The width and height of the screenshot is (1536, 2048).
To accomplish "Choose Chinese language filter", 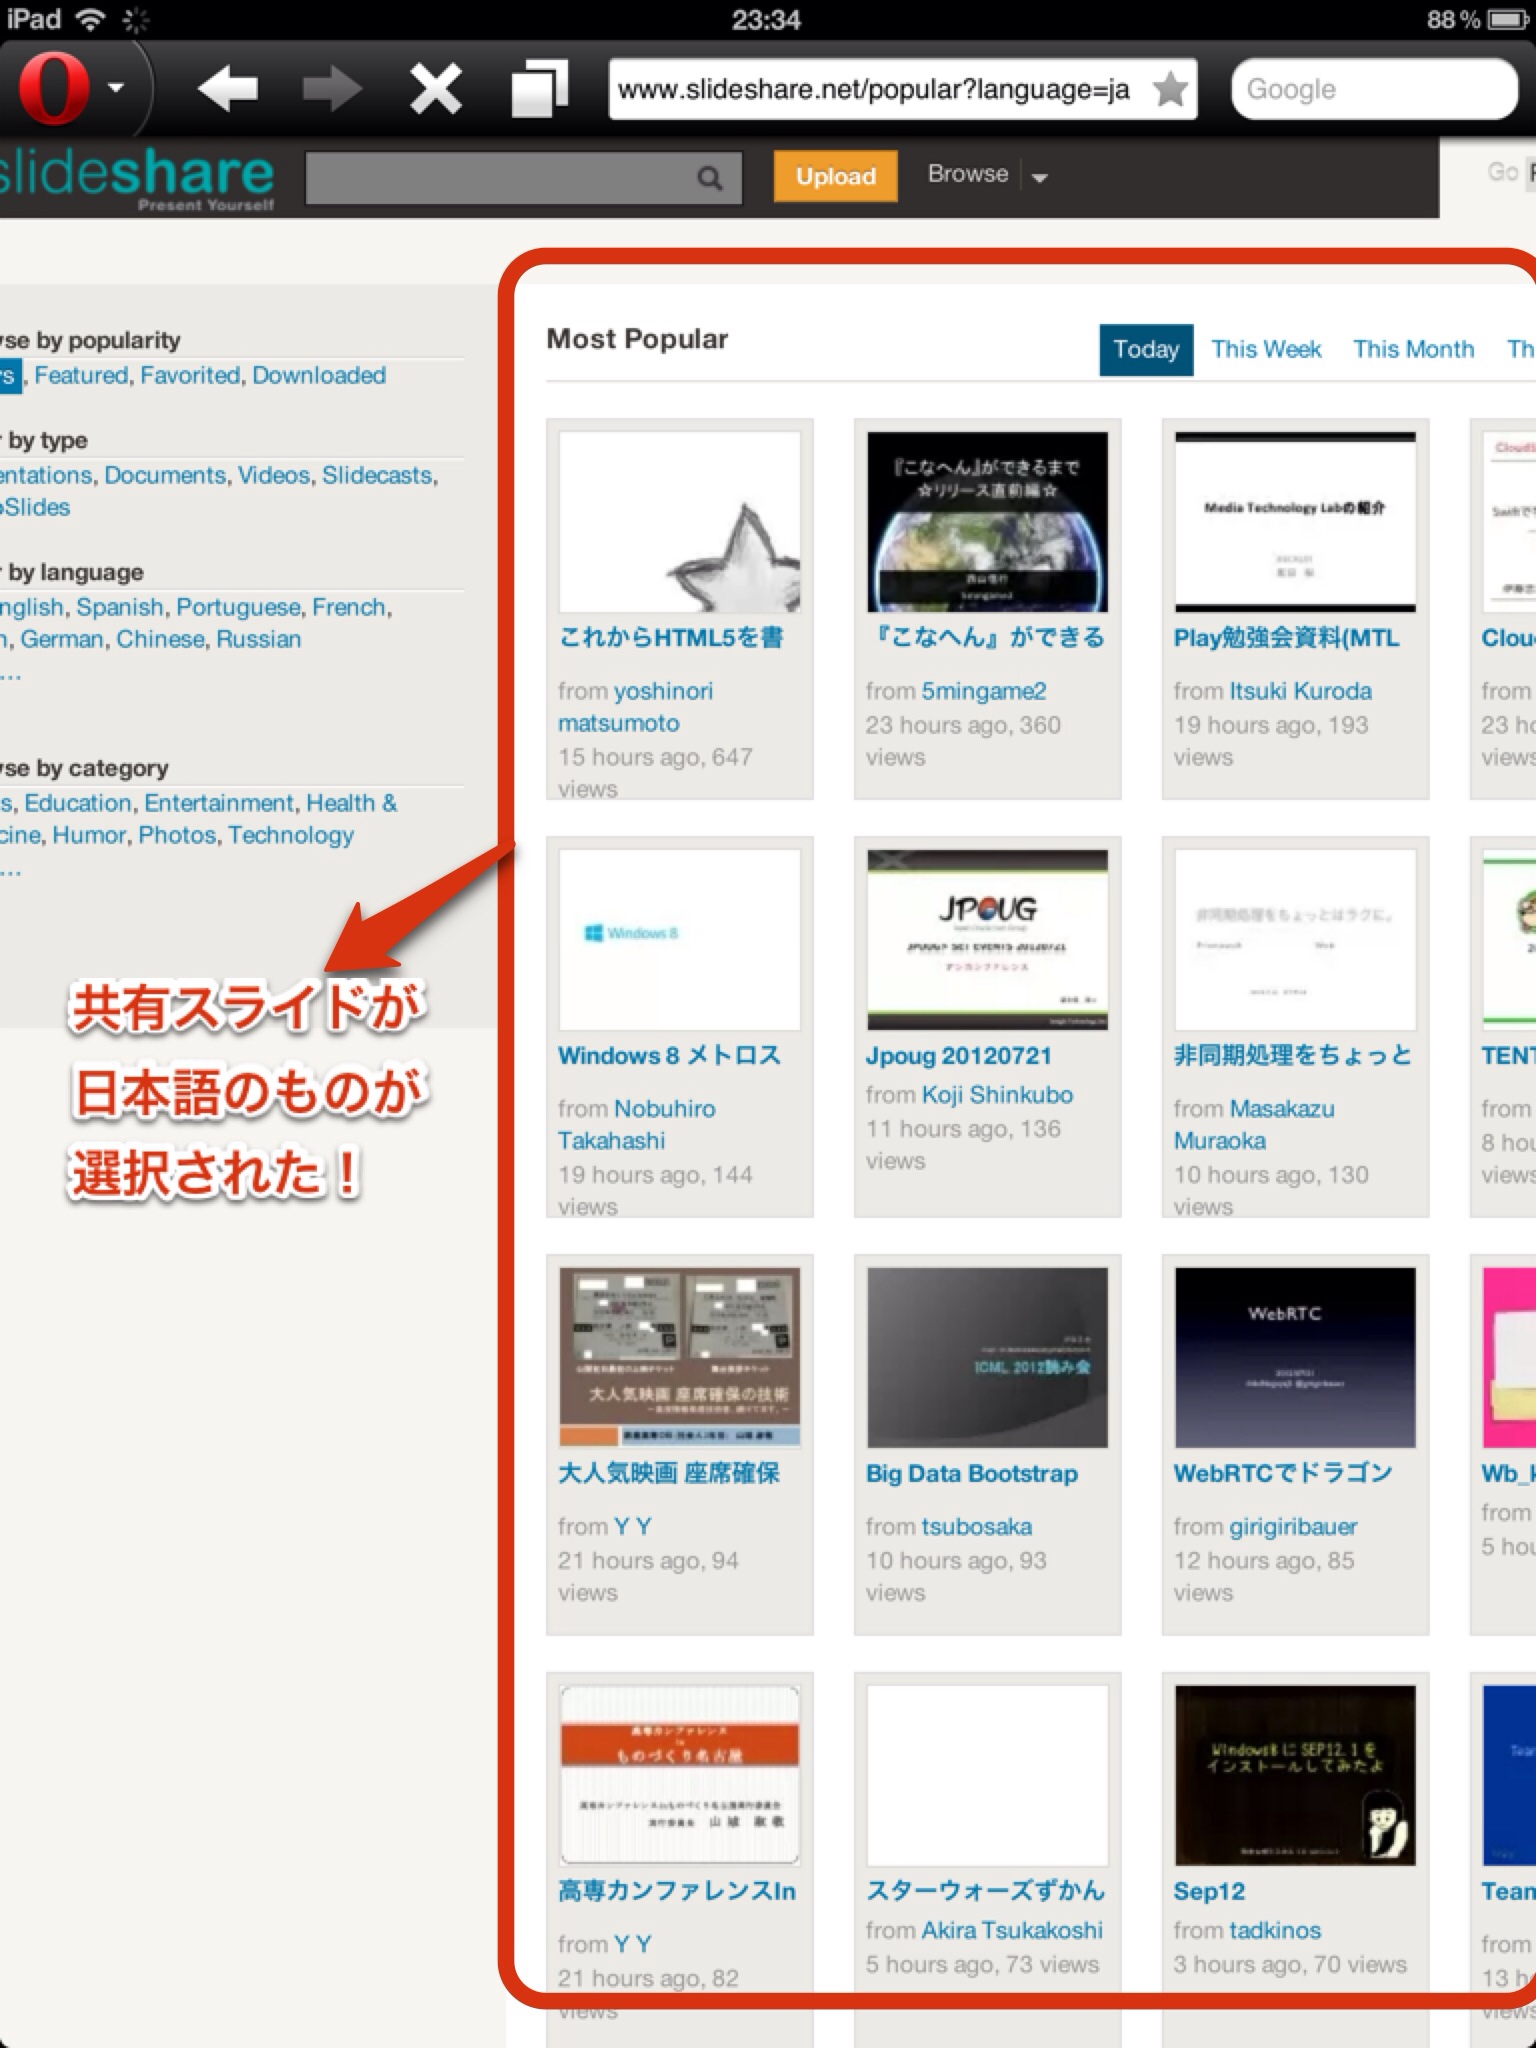I will 160,639.
